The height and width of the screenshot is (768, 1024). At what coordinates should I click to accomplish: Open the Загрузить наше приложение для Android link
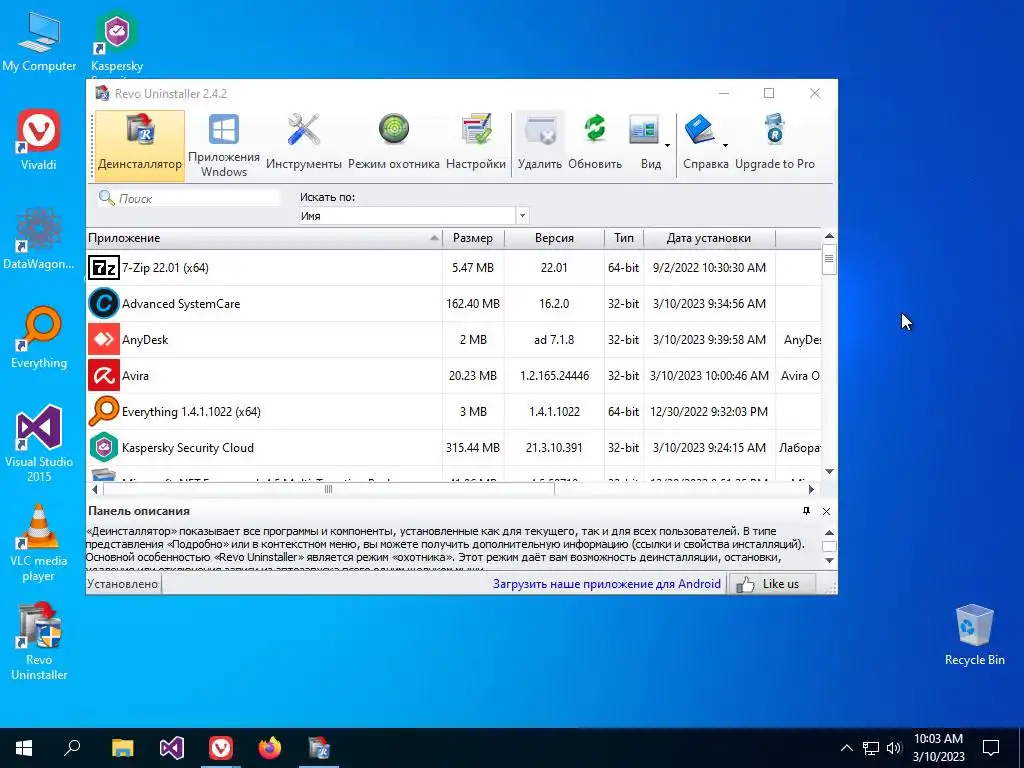pyautogui.click(x=607, y=584)
